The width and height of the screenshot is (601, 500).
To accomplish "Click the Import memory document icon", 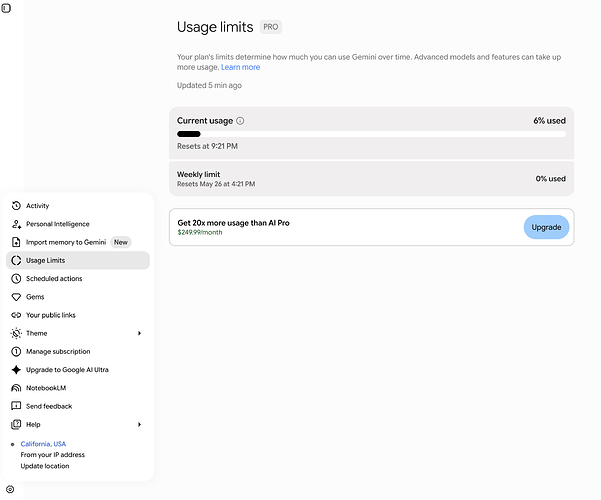I will 16,242.
